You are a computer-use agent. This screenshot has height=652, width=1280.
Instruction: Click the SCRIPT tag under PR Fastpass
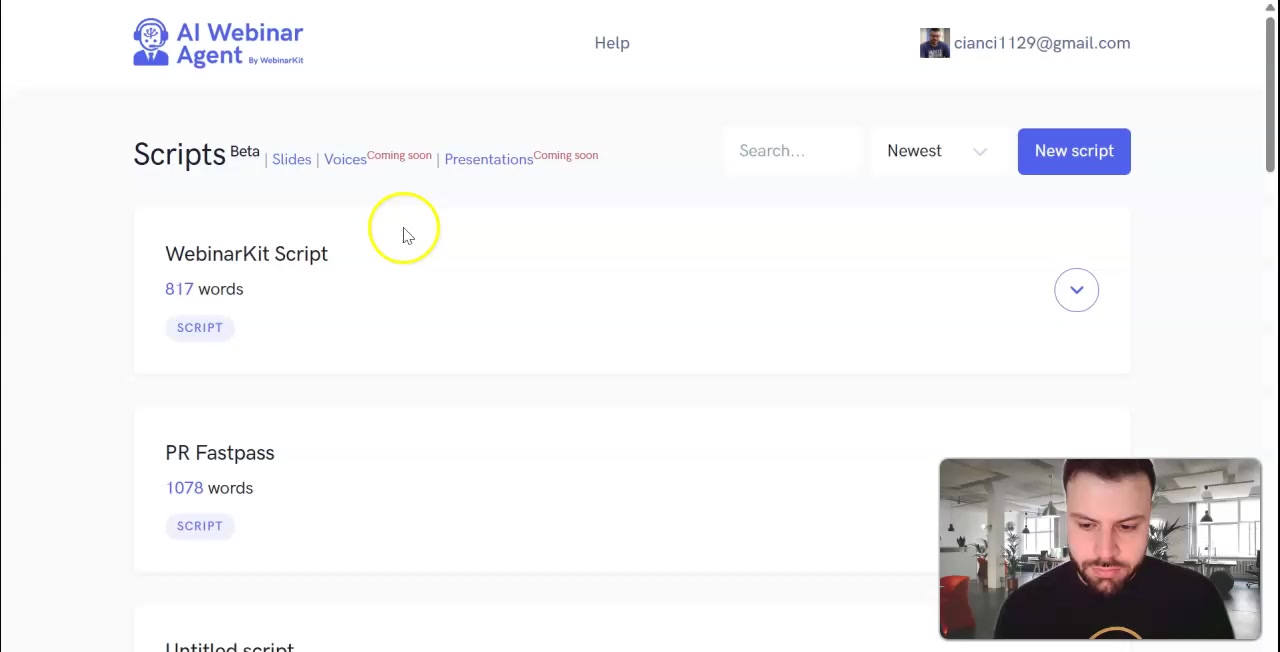[x=200, y=526]
